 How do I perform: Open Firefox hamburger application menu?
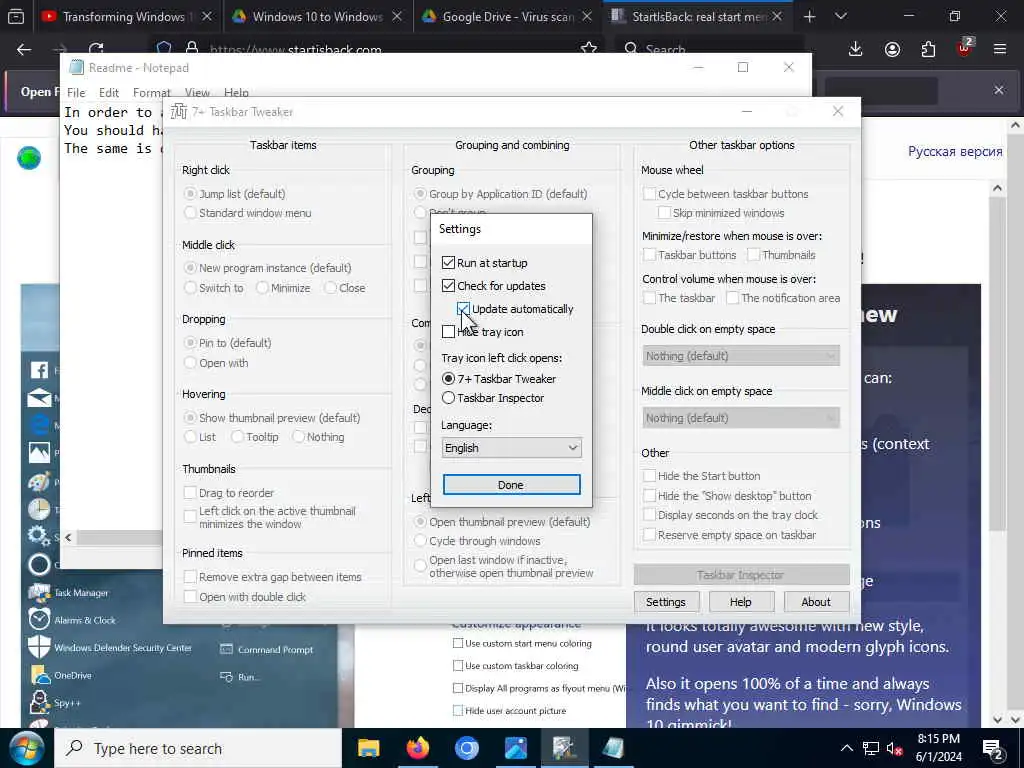tap(999, 49)
